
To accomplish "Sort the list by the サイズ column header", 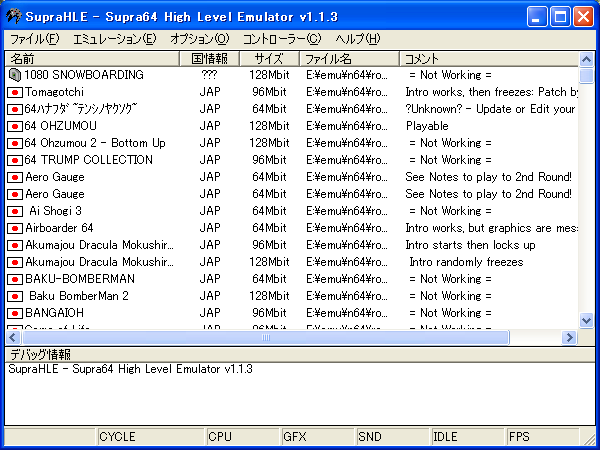I will coord(268,59).
